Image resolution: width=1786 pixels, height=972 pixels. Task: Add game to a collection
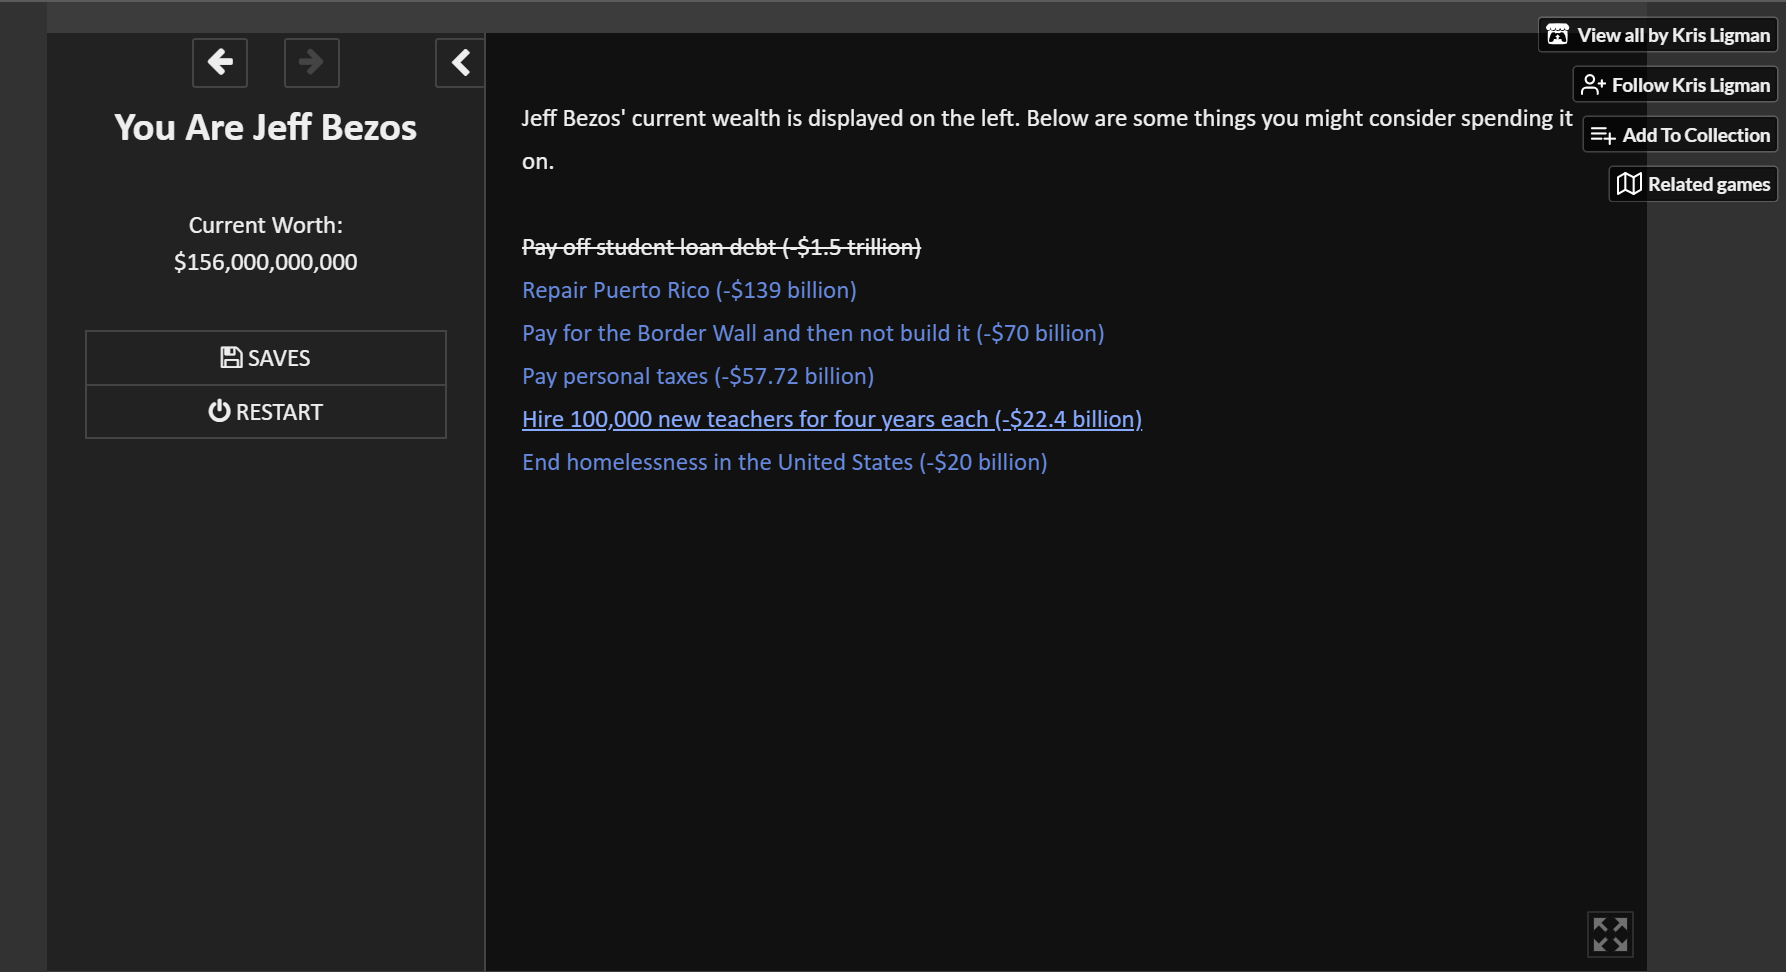click(1680, 135)
